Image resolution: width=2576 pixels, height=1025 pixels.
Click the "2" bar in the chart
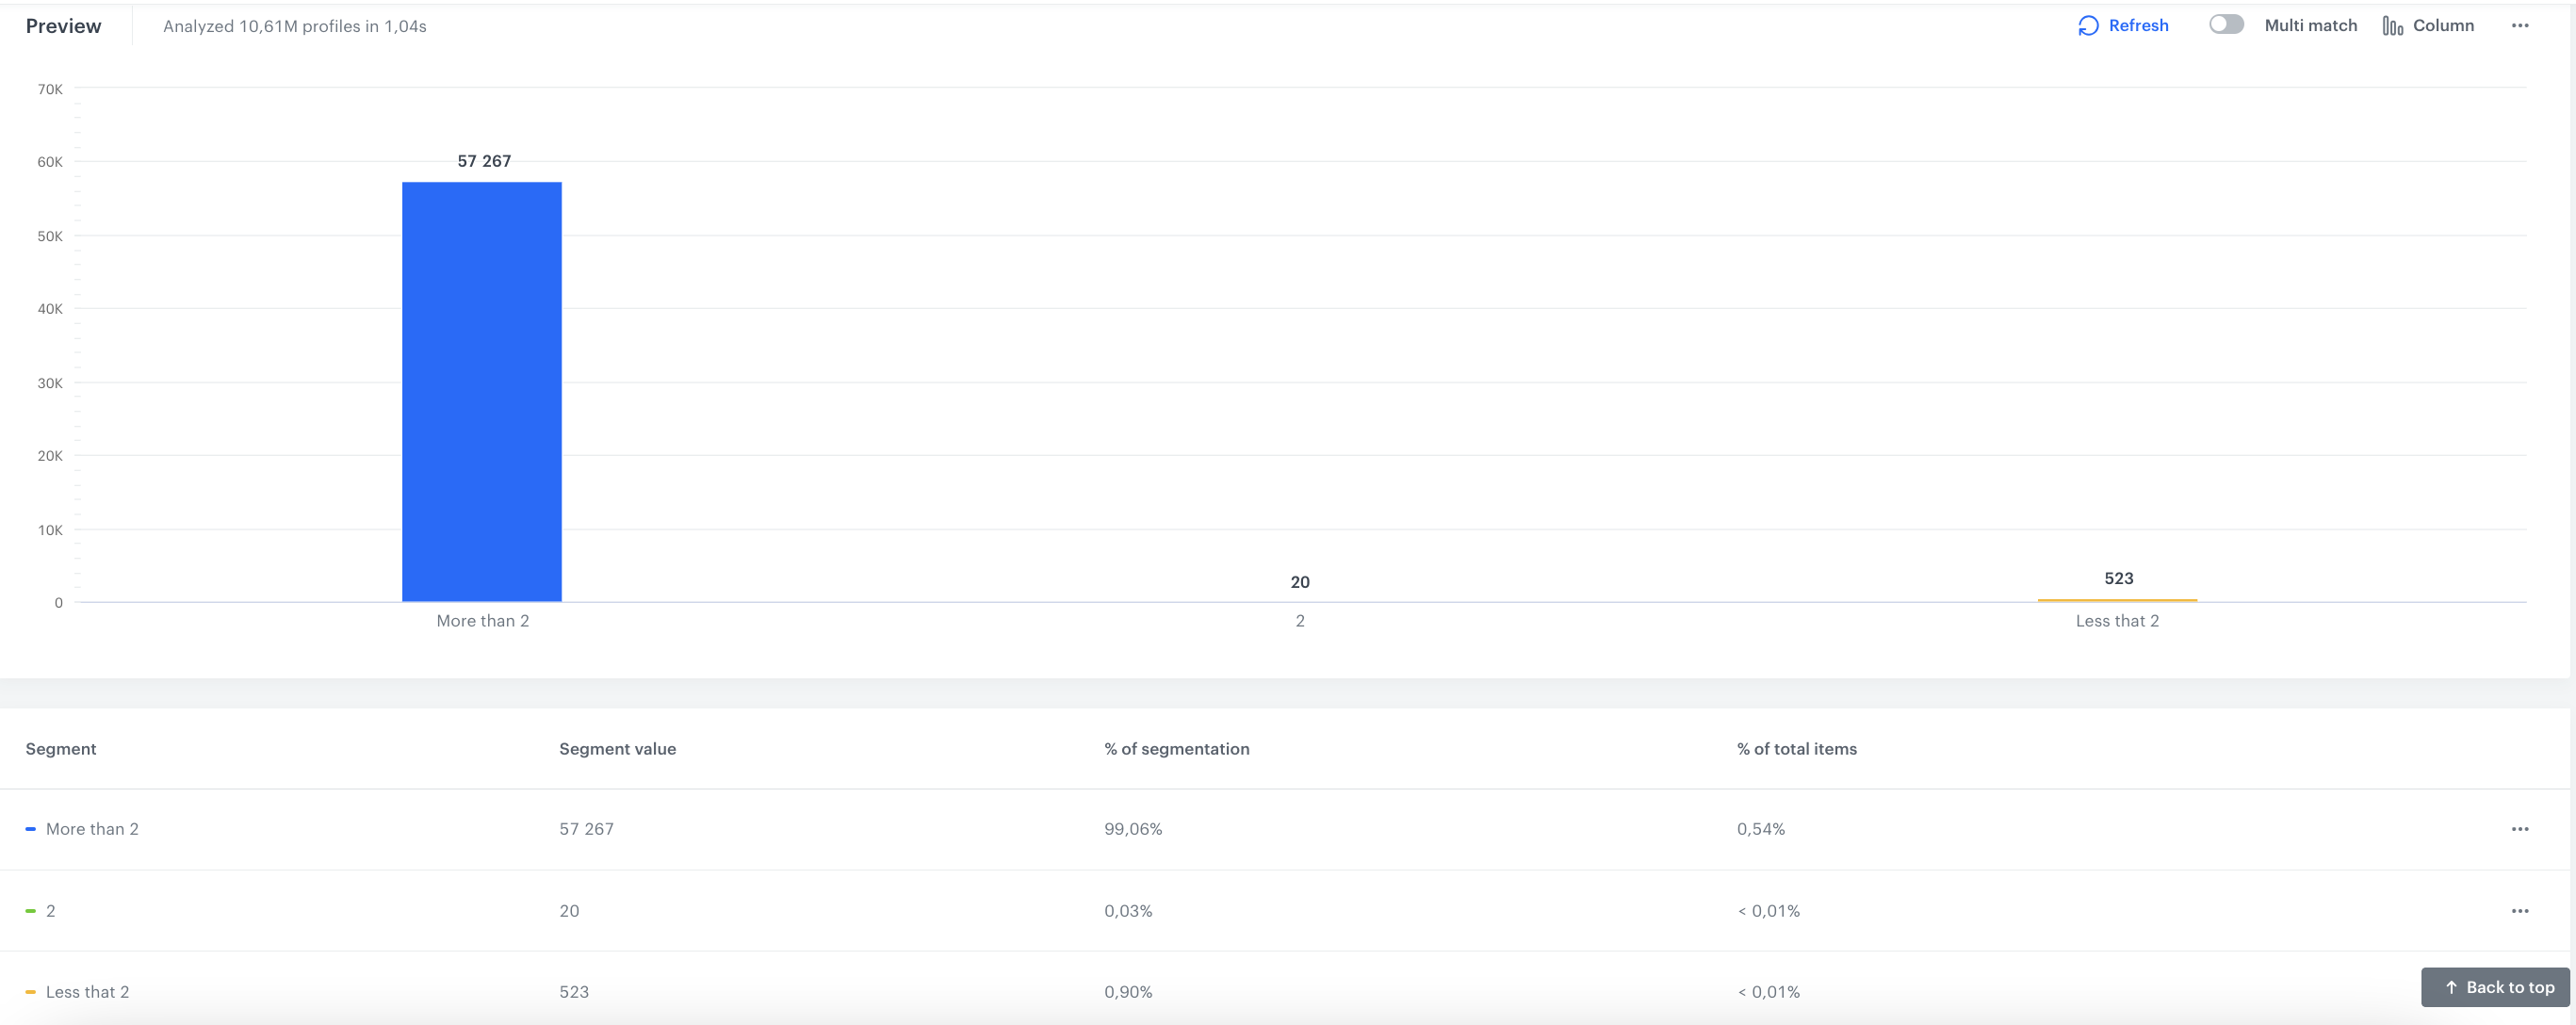pyautogui.click(x=1300, y=601)
